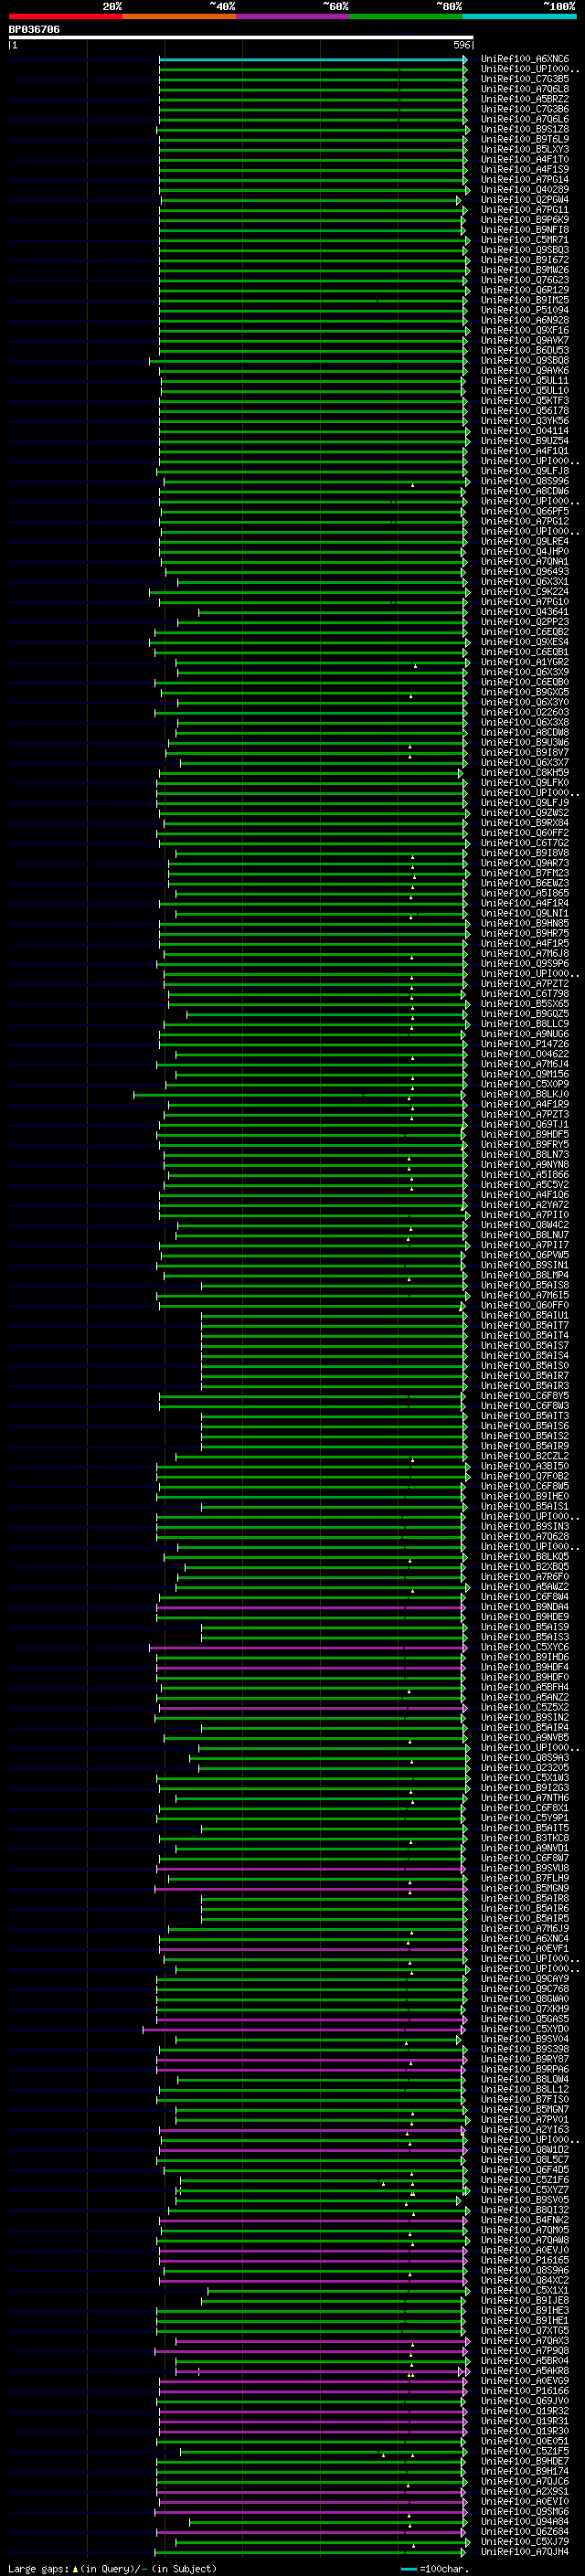Viewport: 585px width, 2576px height.
Task: Click label UniRef100_C6F8Y5
Action: click(x=525, y=1396)
